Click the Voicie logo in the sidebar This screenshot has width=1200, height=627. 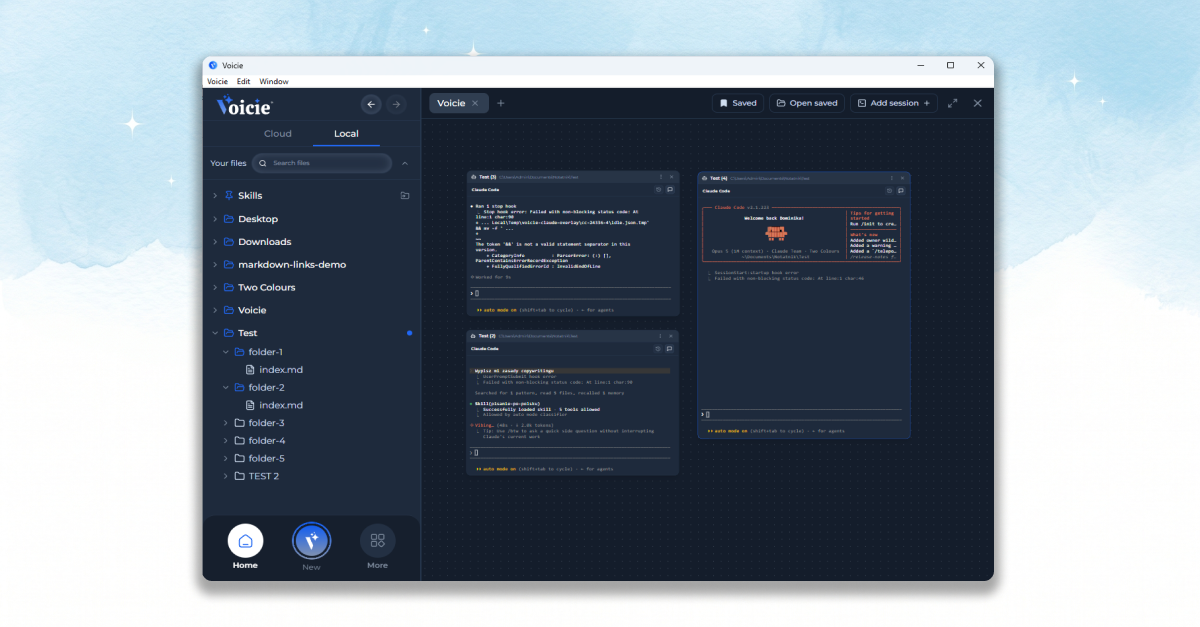click(244, 105)
